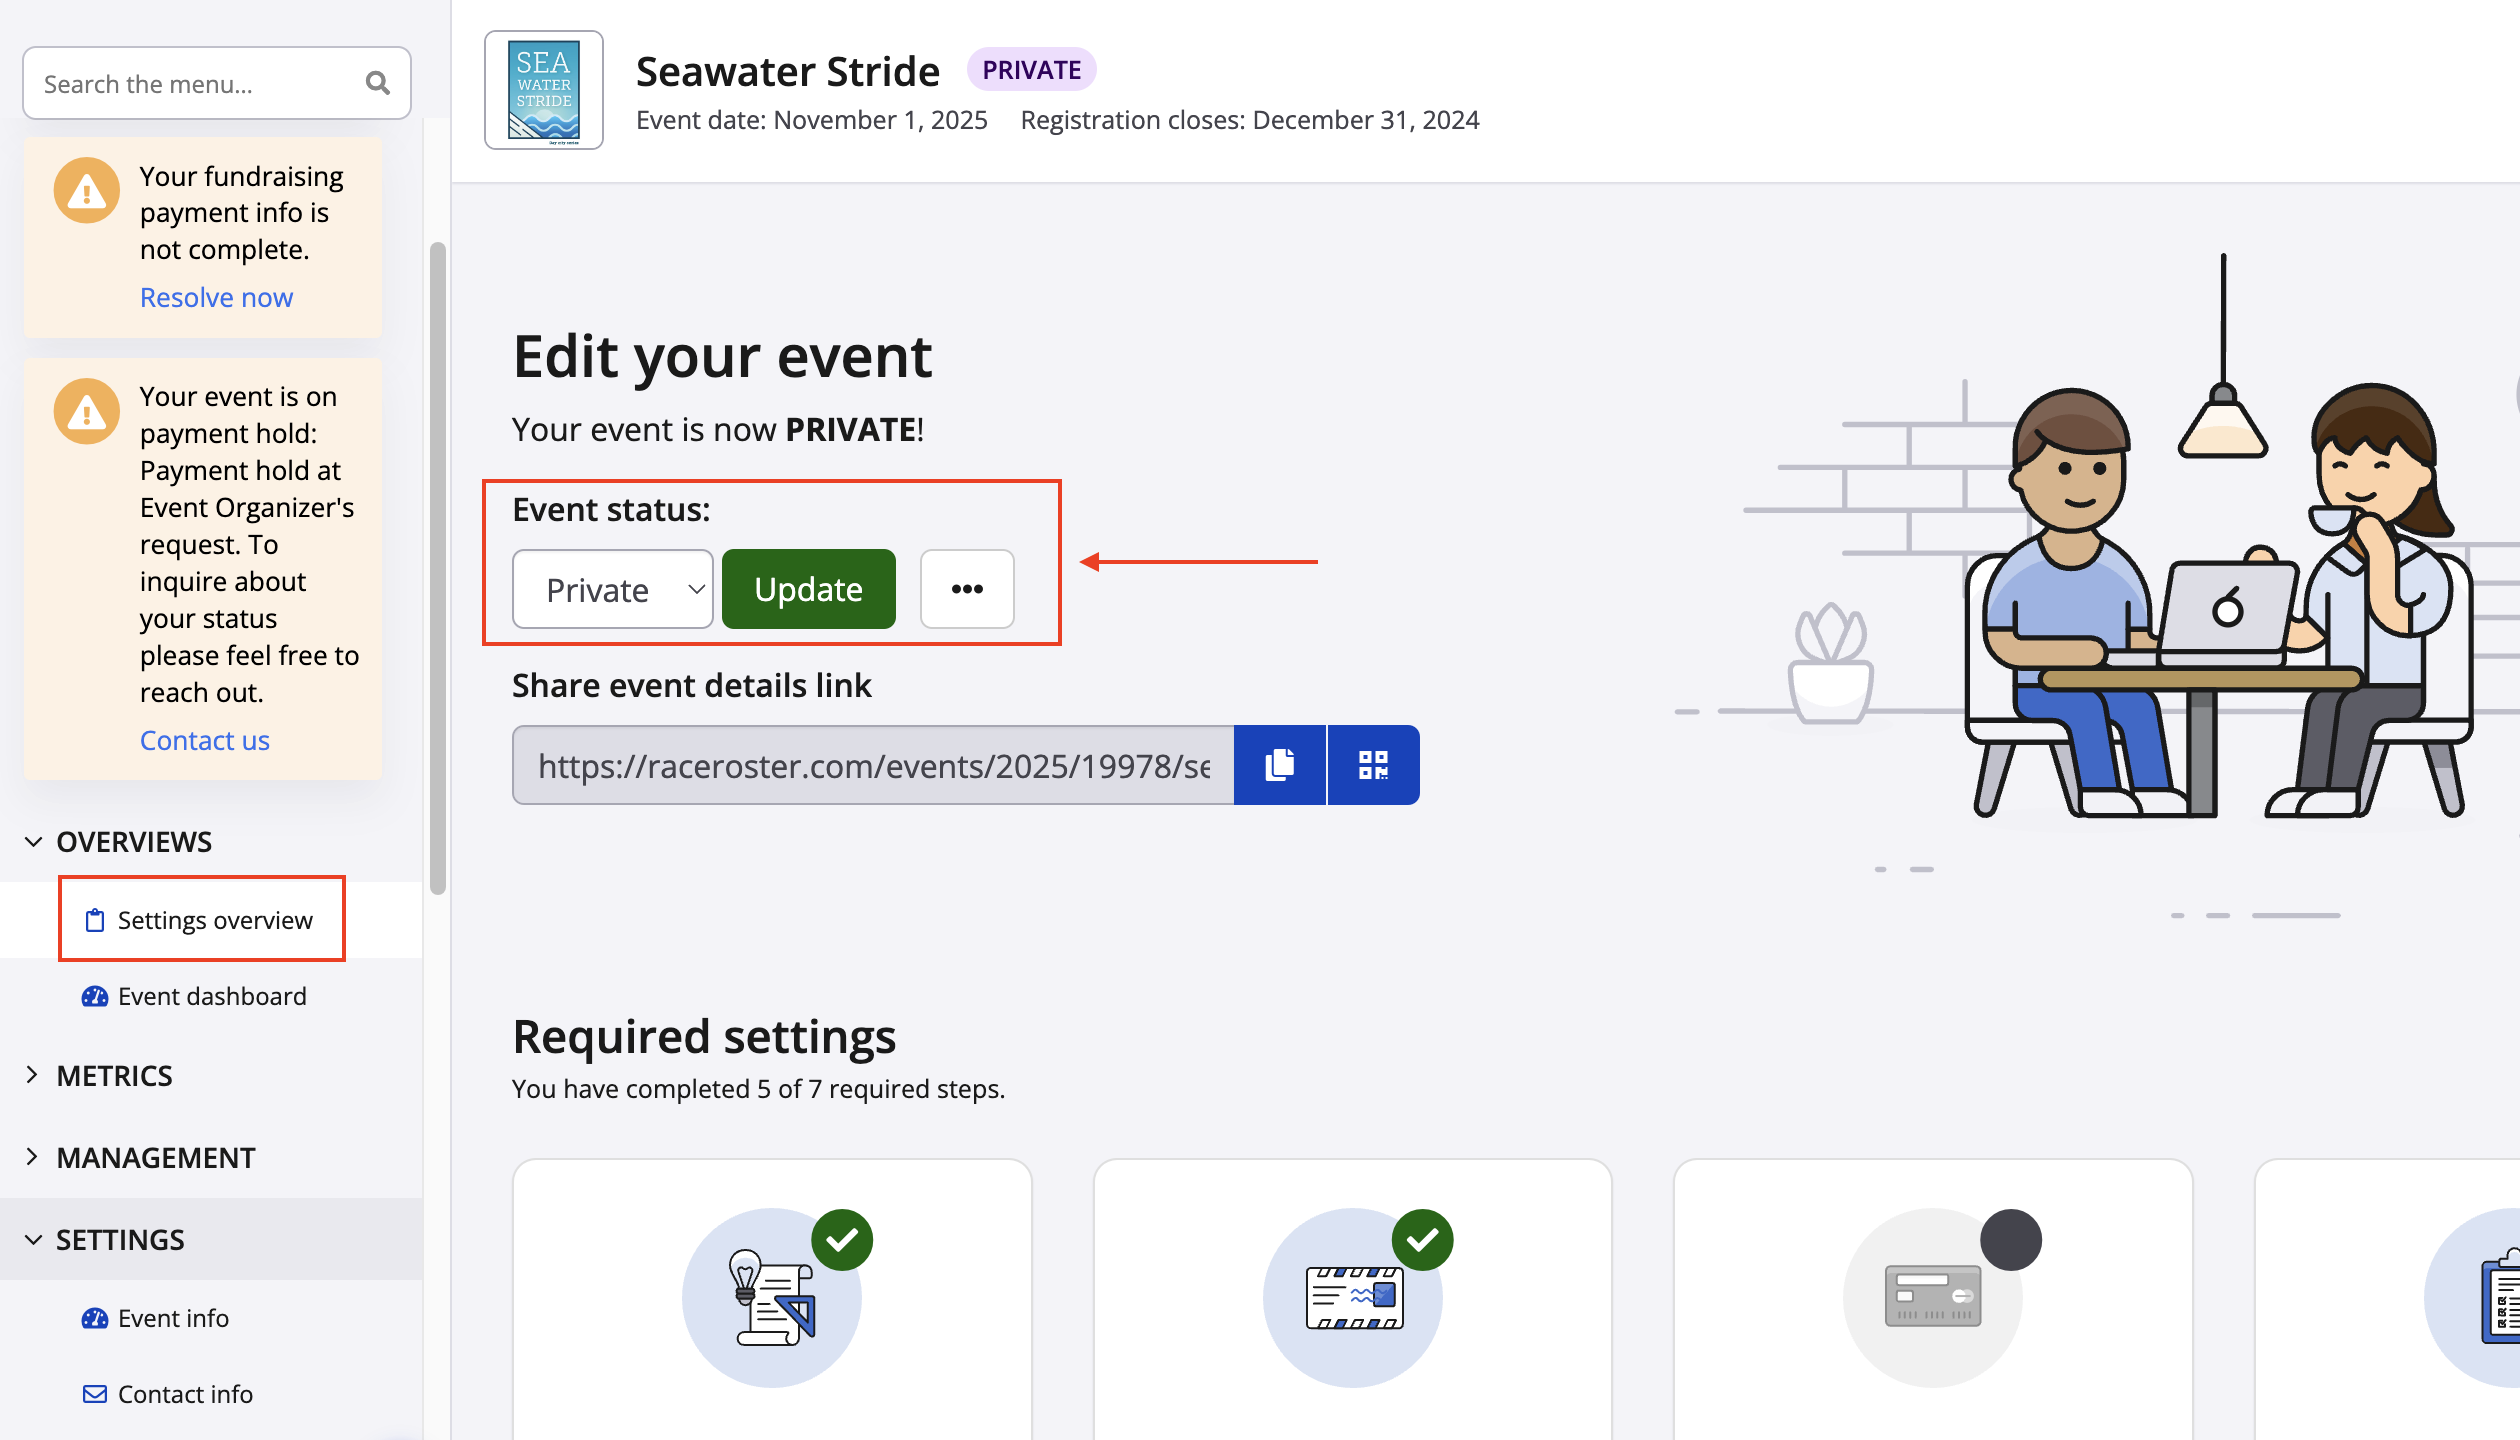The image size is (2520, 1440).
Task: Open the QR code icon button
Action: (1373, 765)
